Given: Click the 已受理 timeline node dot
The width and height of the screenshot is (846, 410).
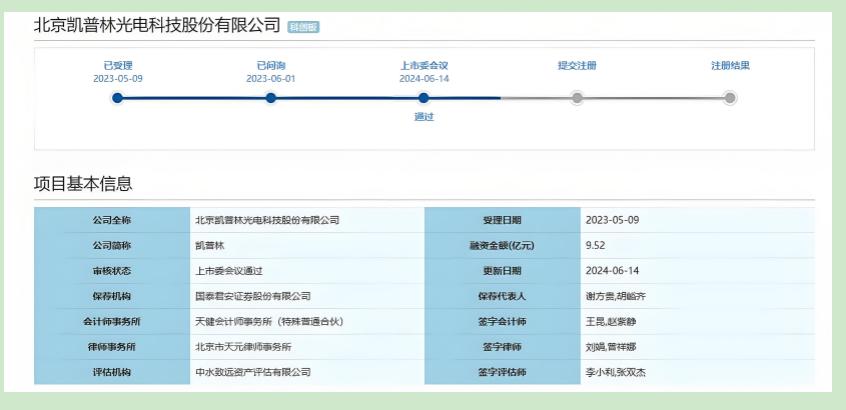Looking at the screenshot, I should (x=118, y=98).
